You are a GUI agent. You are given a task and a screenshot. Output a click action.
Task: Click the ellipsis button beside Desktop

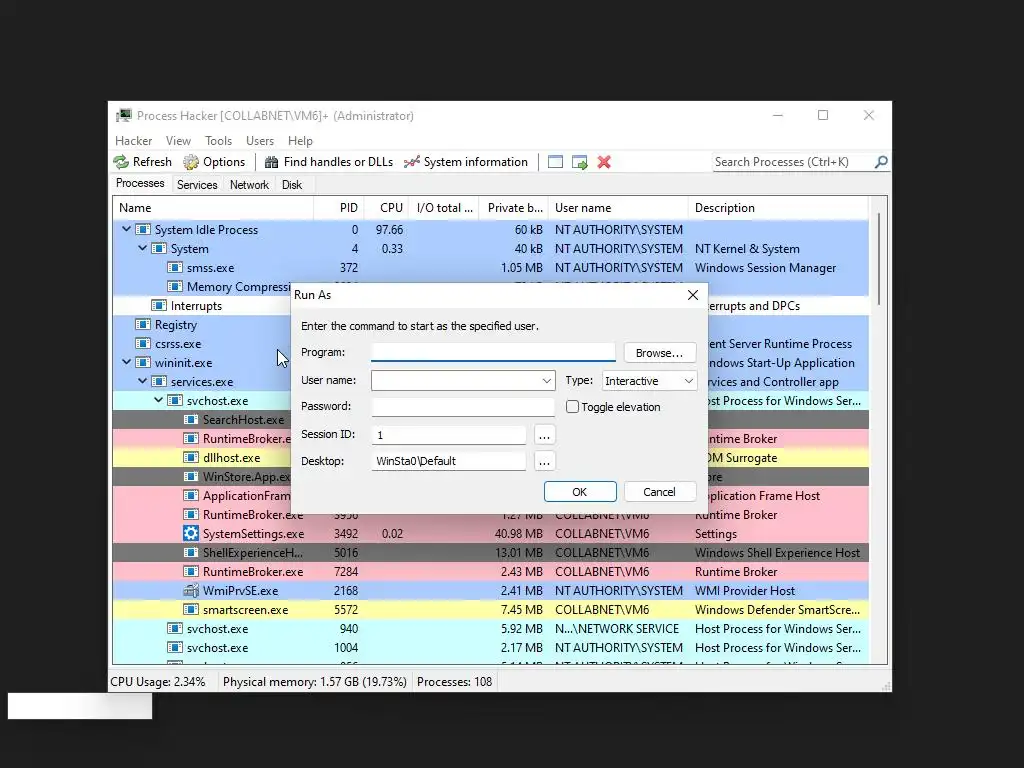click(544, 461)
